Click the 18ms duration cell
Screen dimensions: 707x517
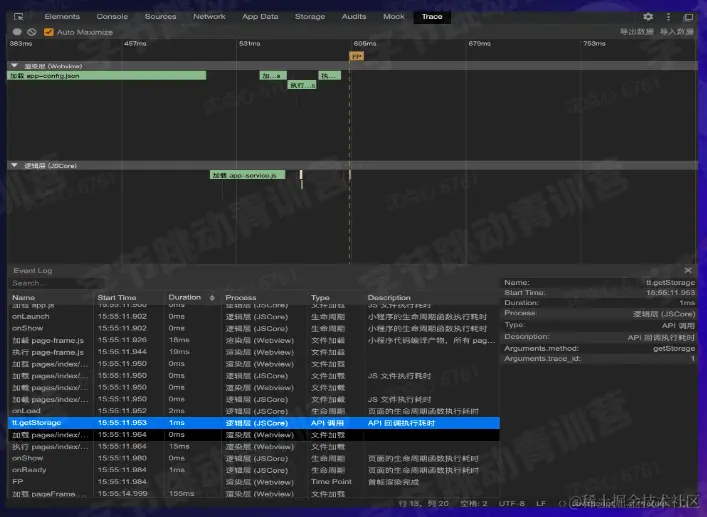(179, 340)
